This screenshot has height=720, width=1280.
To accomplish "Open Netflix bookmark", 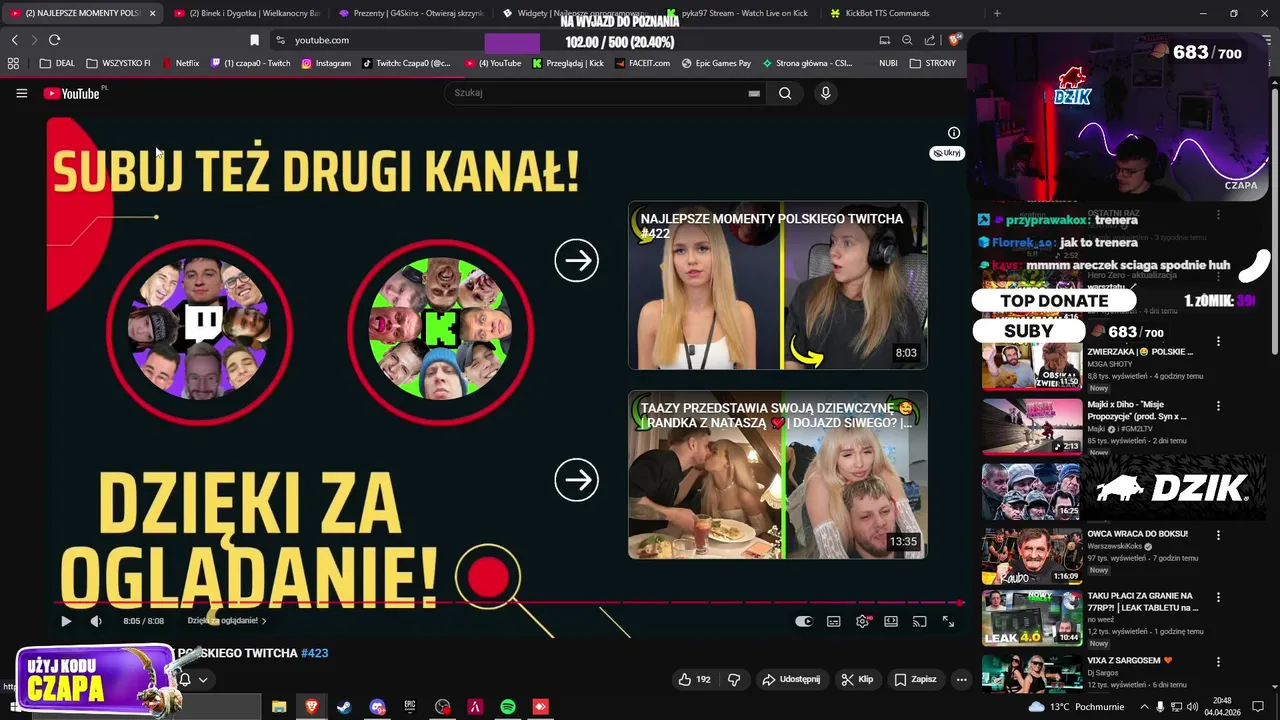I will coord(180,63).
